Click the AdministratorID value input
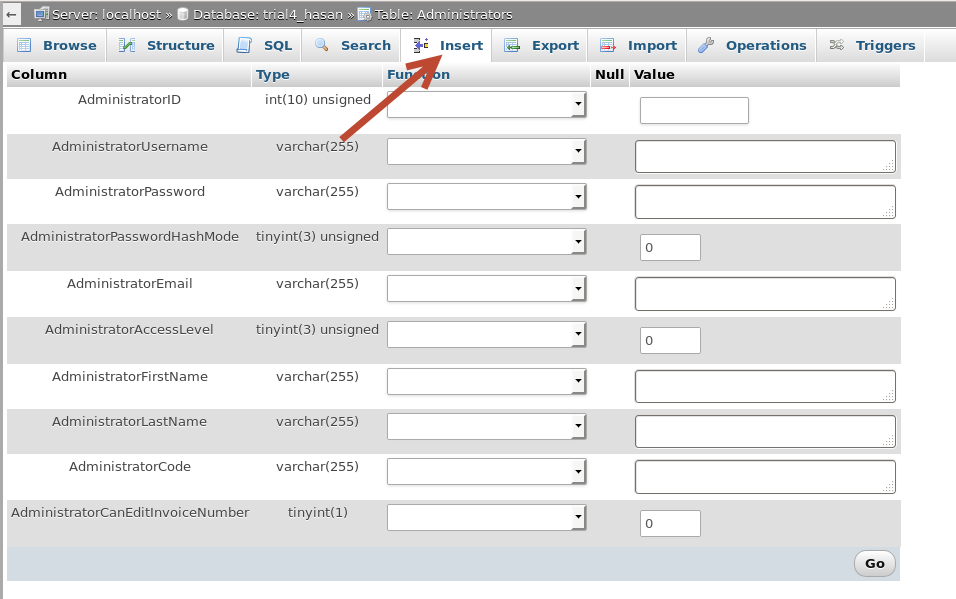This screenshot has width=956, height=599. pos(694,110)
